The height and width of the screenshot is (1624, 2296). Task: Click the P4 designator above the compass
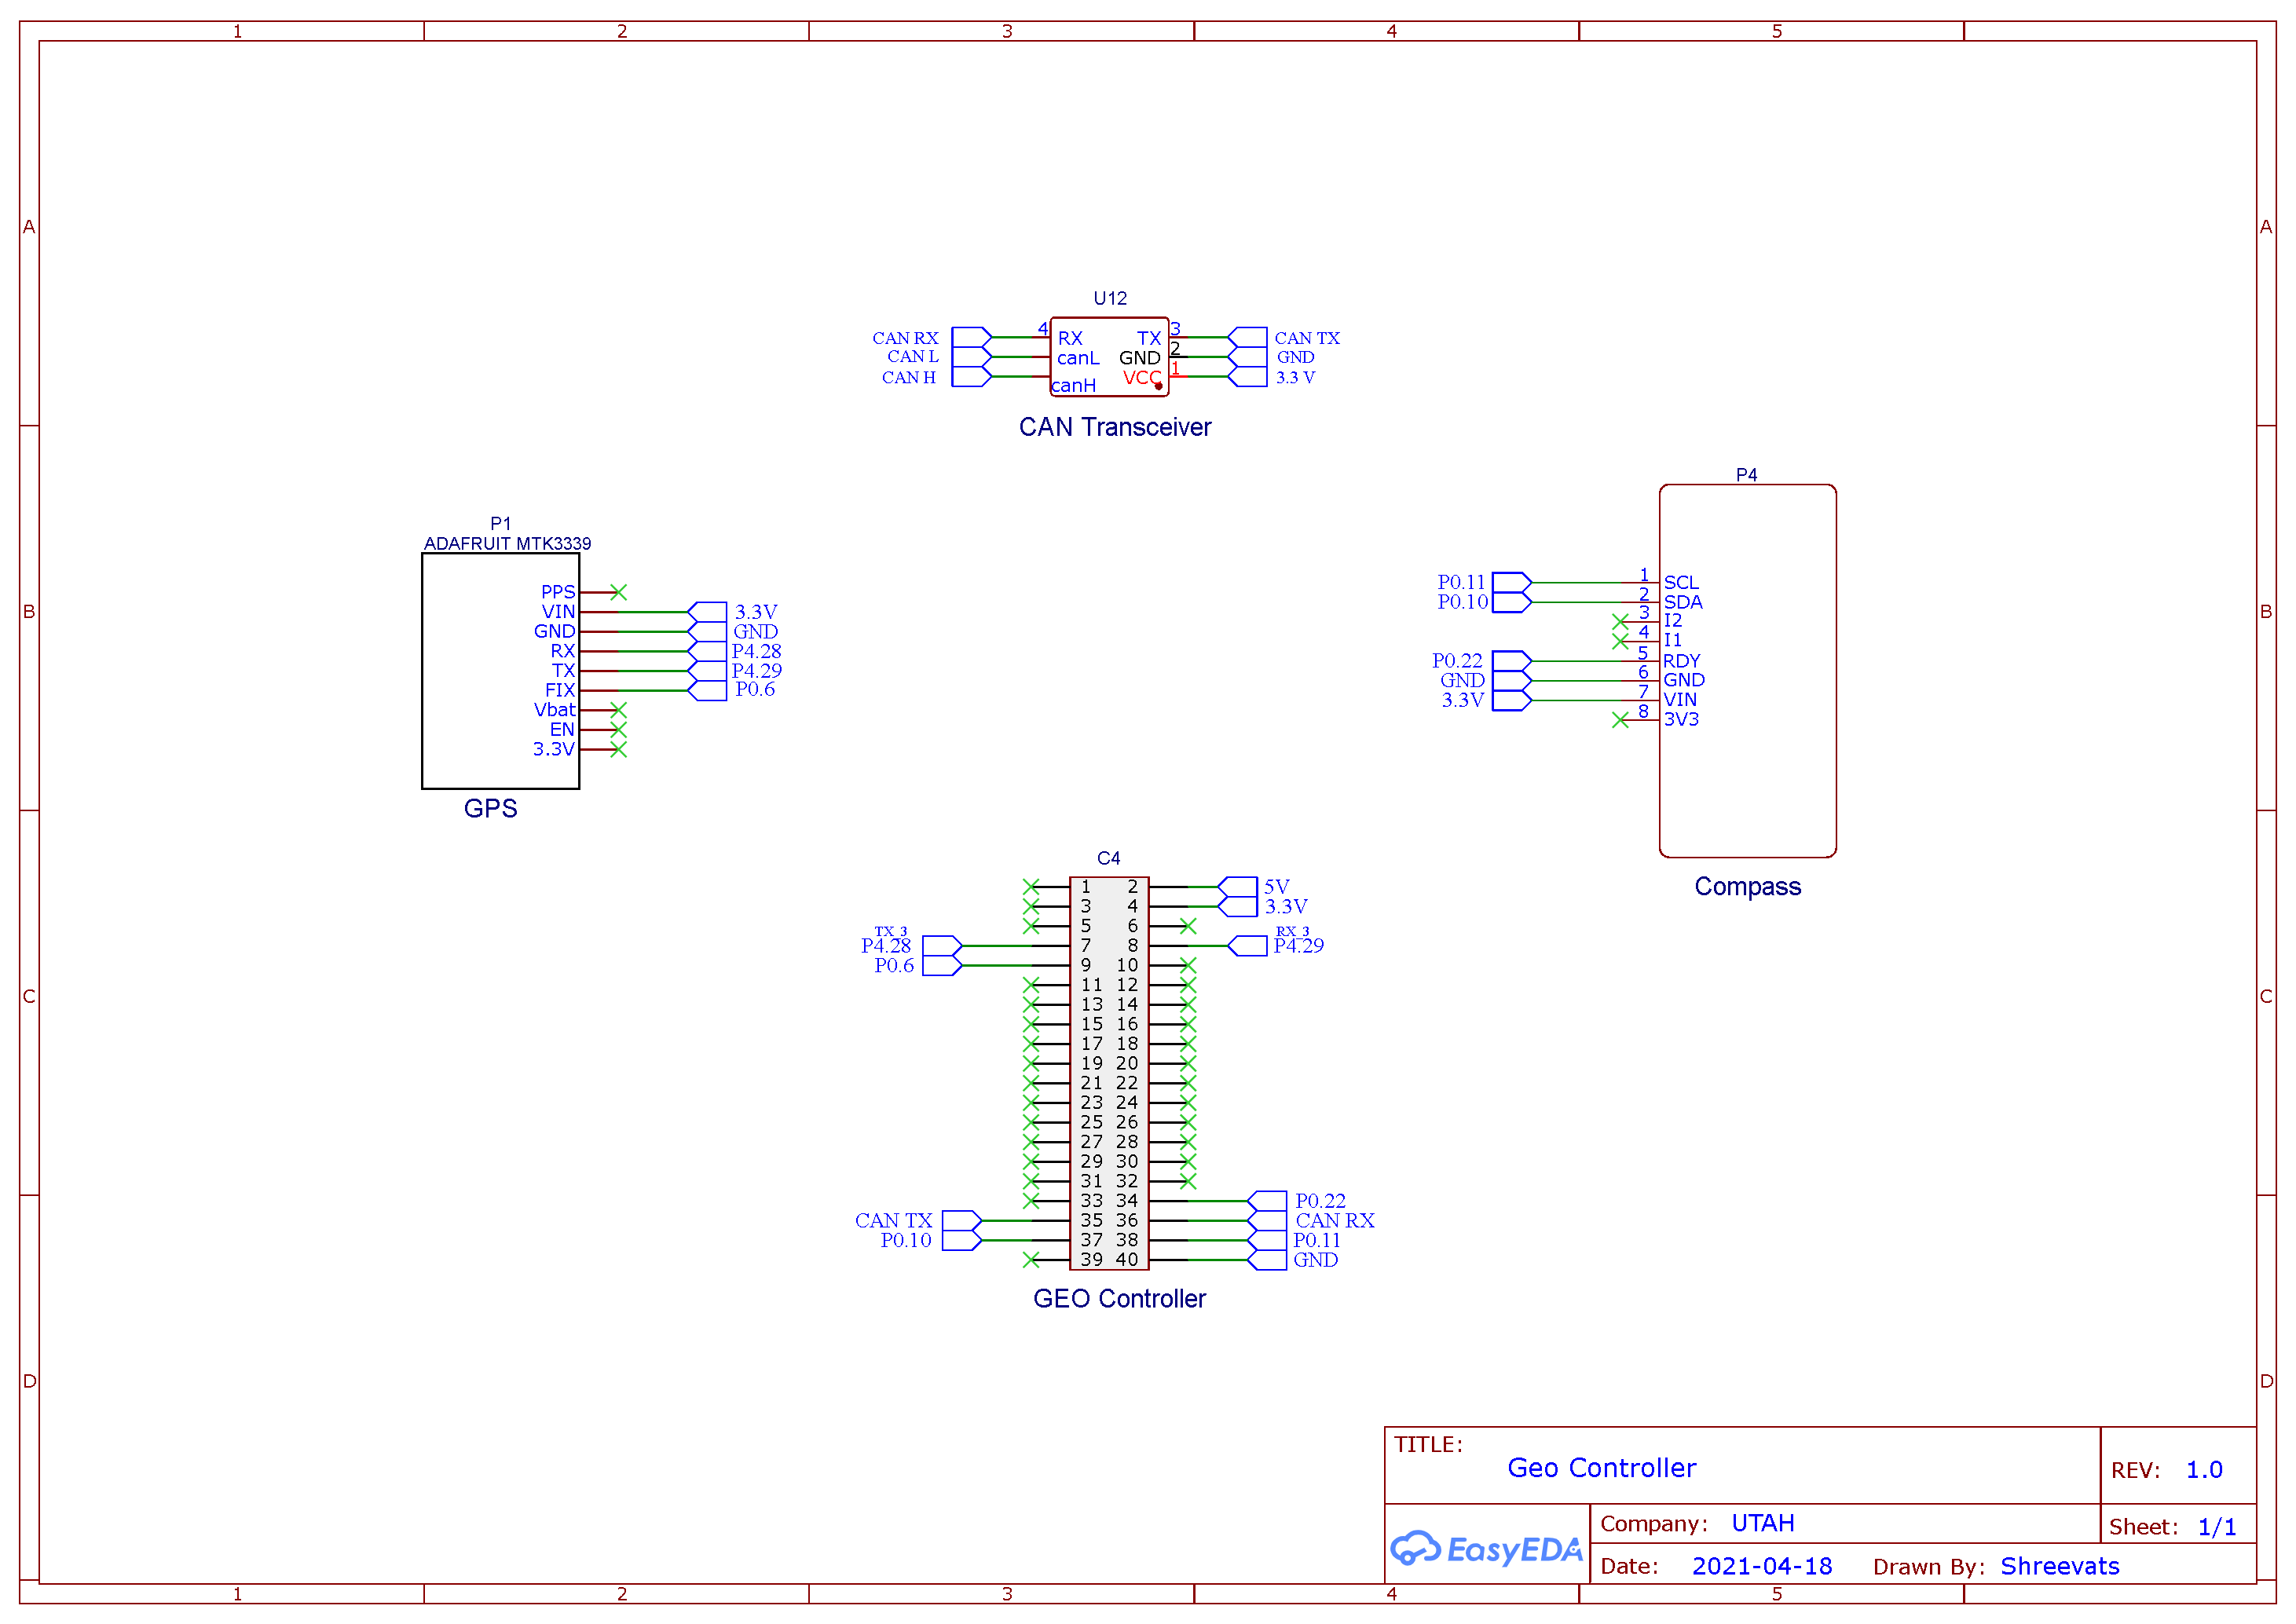click(x=1746, y=474)
